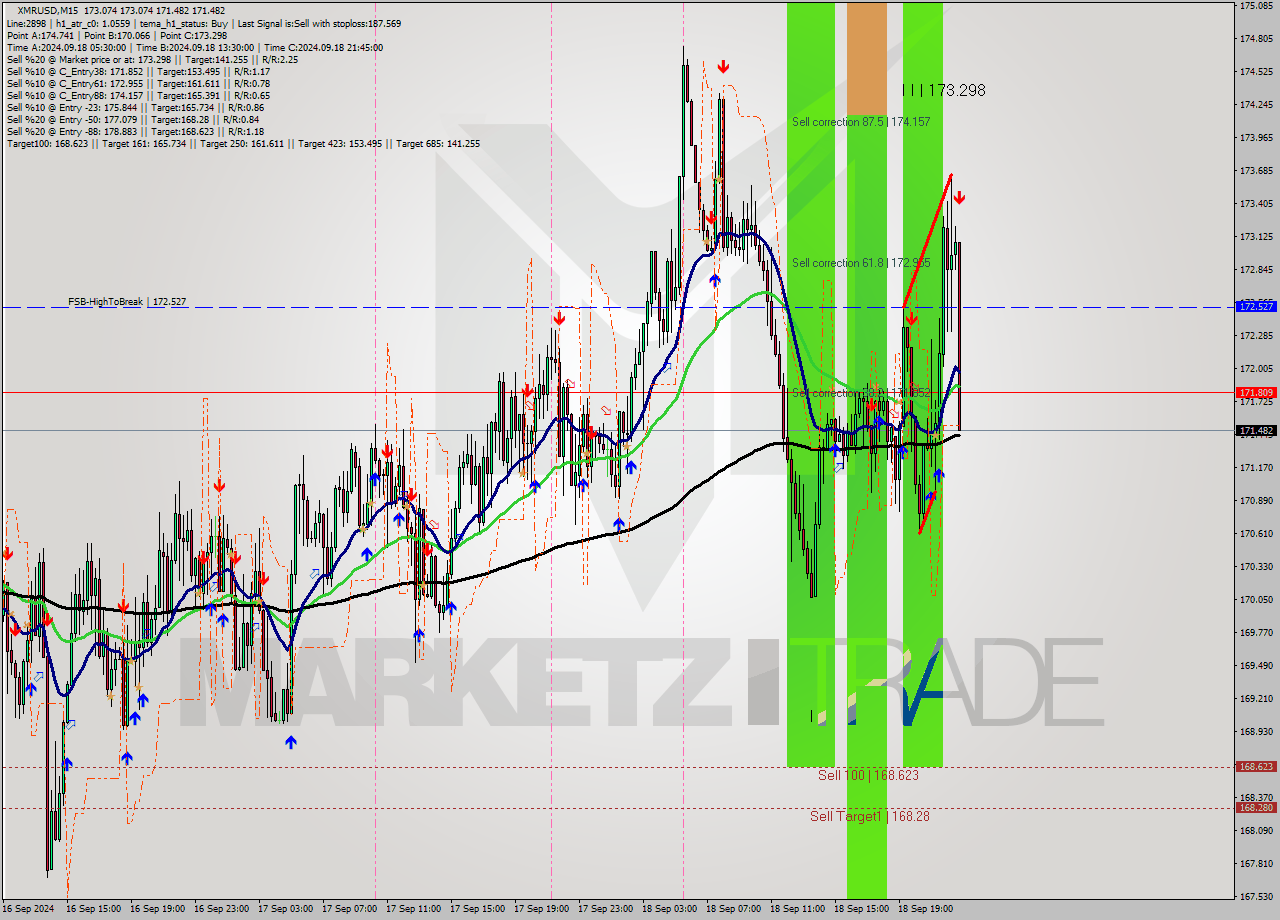1280x920 pixels.
Task: Click the 170.050 price axis value
Action: click(x=1255, y=600)
